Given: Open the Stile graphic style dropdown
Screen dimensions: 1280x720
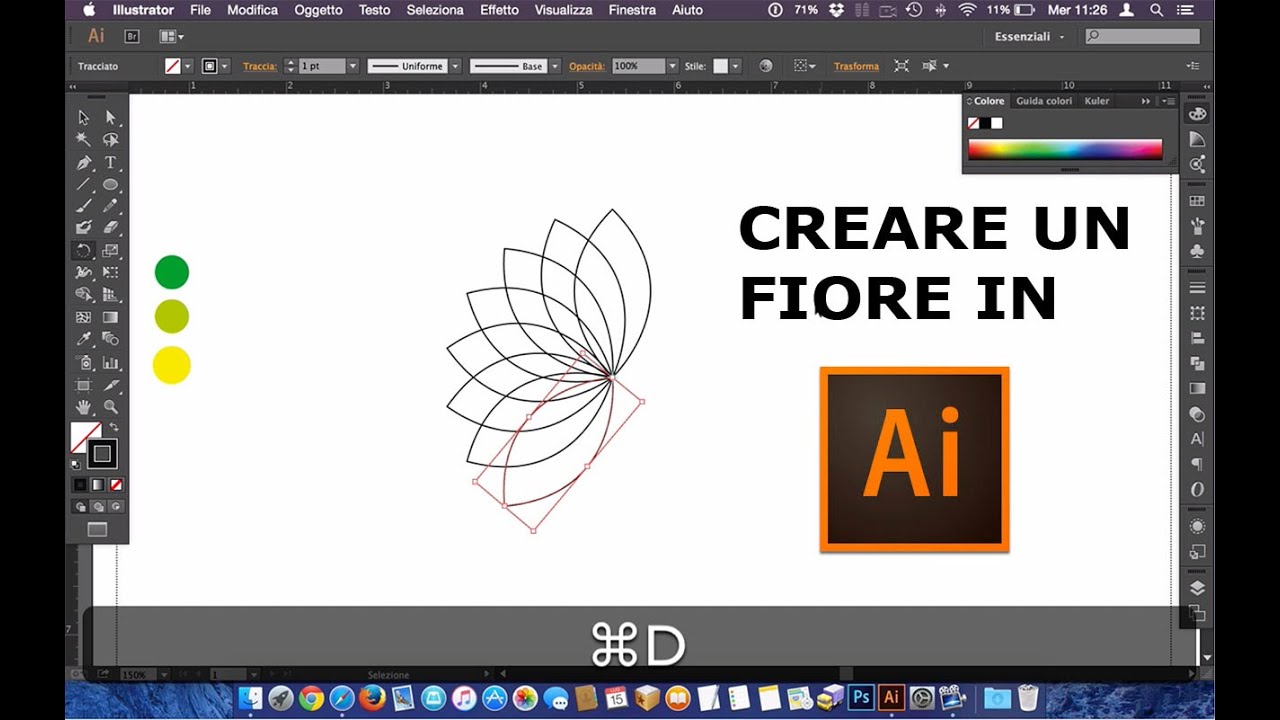Looking at the screenshot, I should pyautogui.click(x=735, y=66).
